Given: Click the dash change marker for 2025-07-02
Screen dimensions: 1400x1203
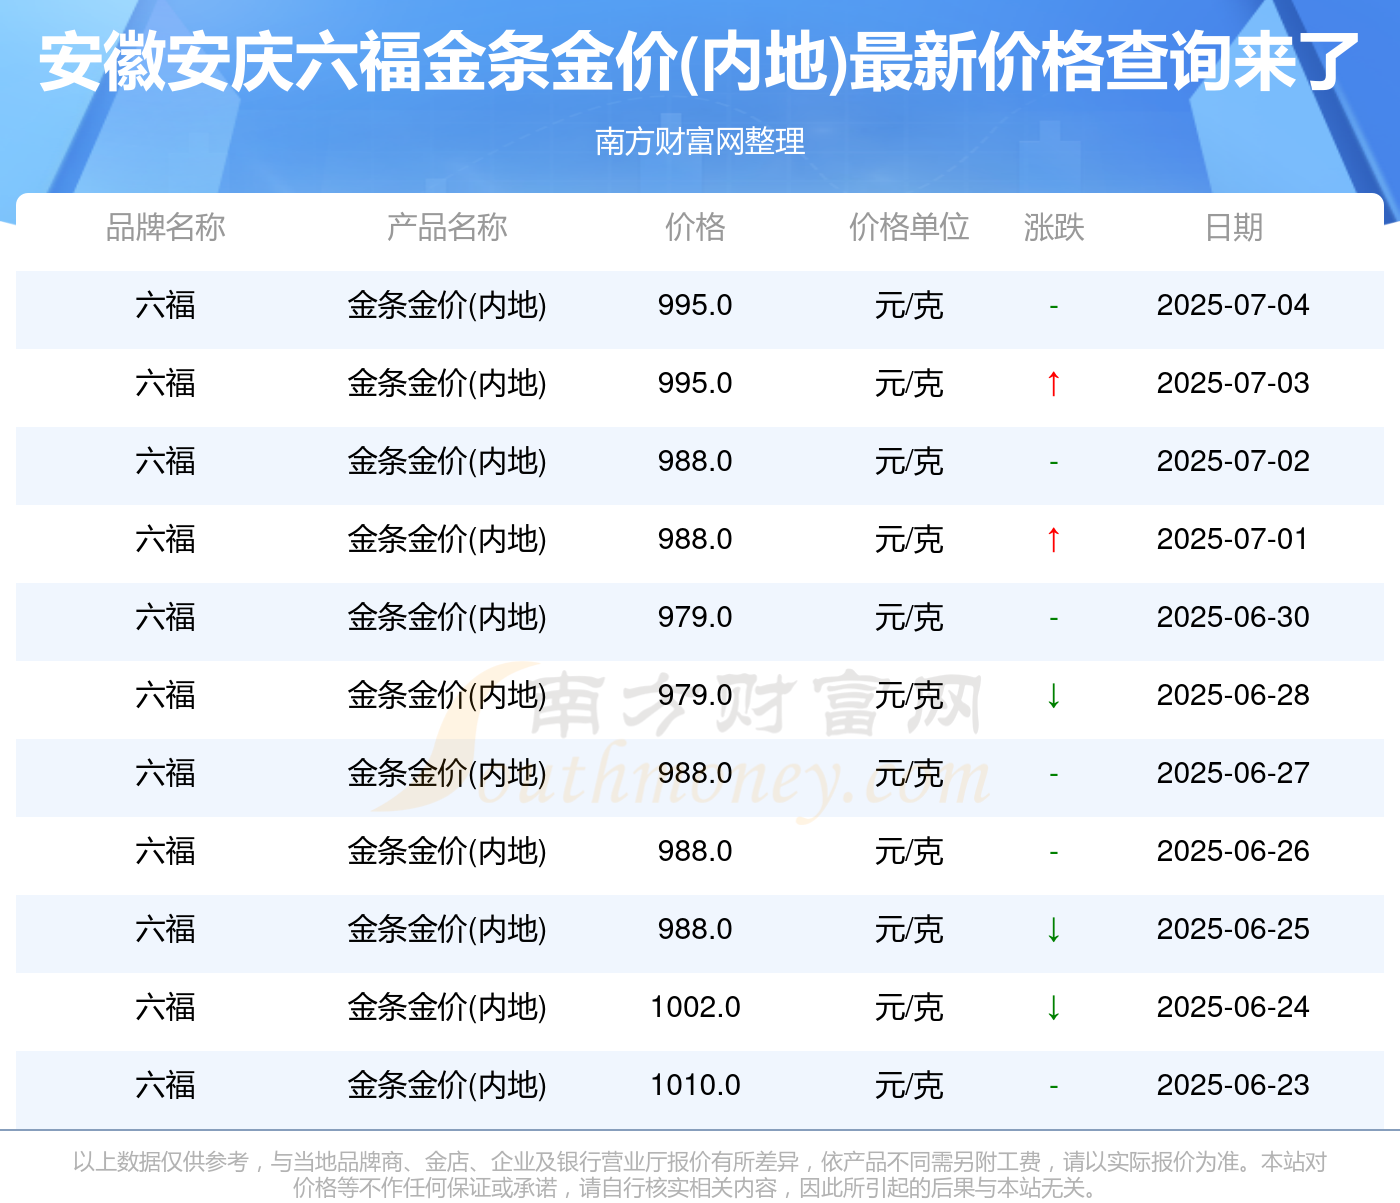Looking at the screenshot, I should tap(1053, 462).
